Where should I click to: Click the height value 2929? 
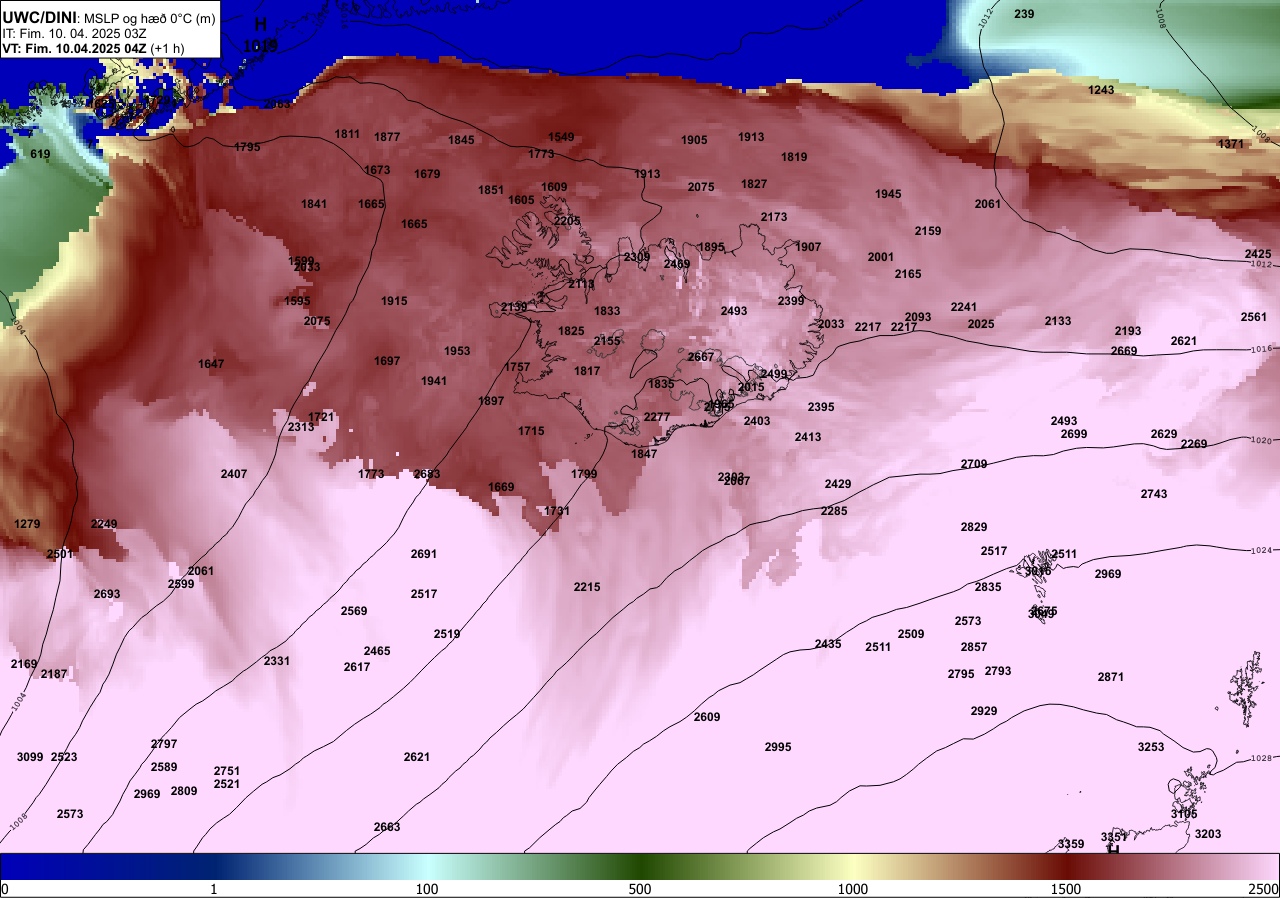[x=984, y=711]
